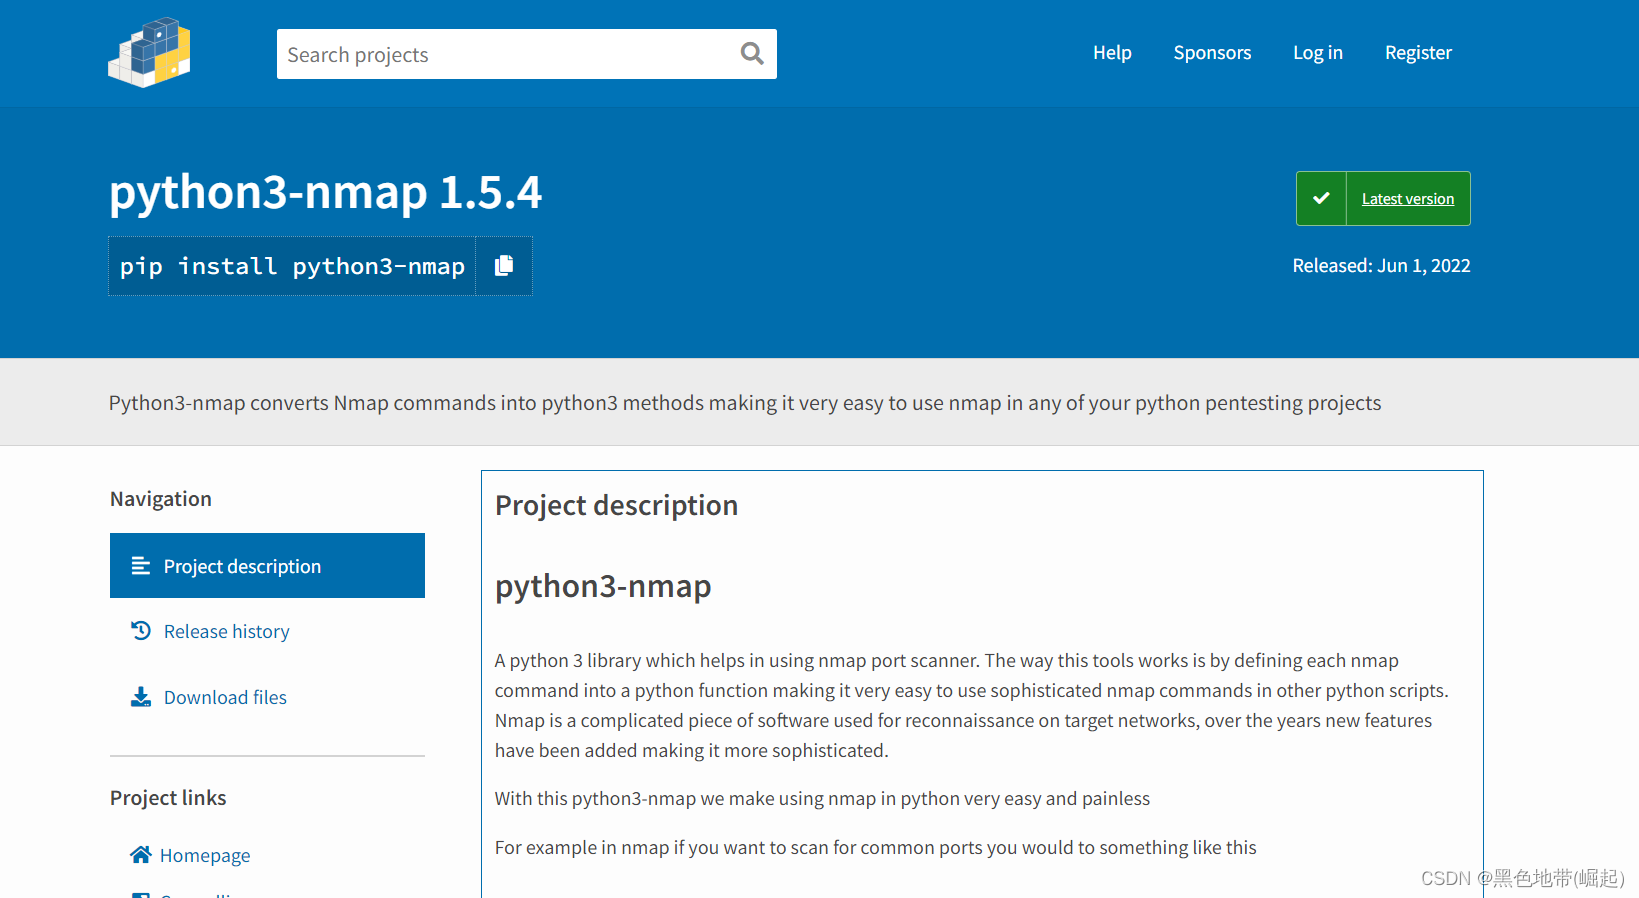Click the python3-nmap heading in description
Viewport: 1639px width, 898px height.
(x=603, y=586)
